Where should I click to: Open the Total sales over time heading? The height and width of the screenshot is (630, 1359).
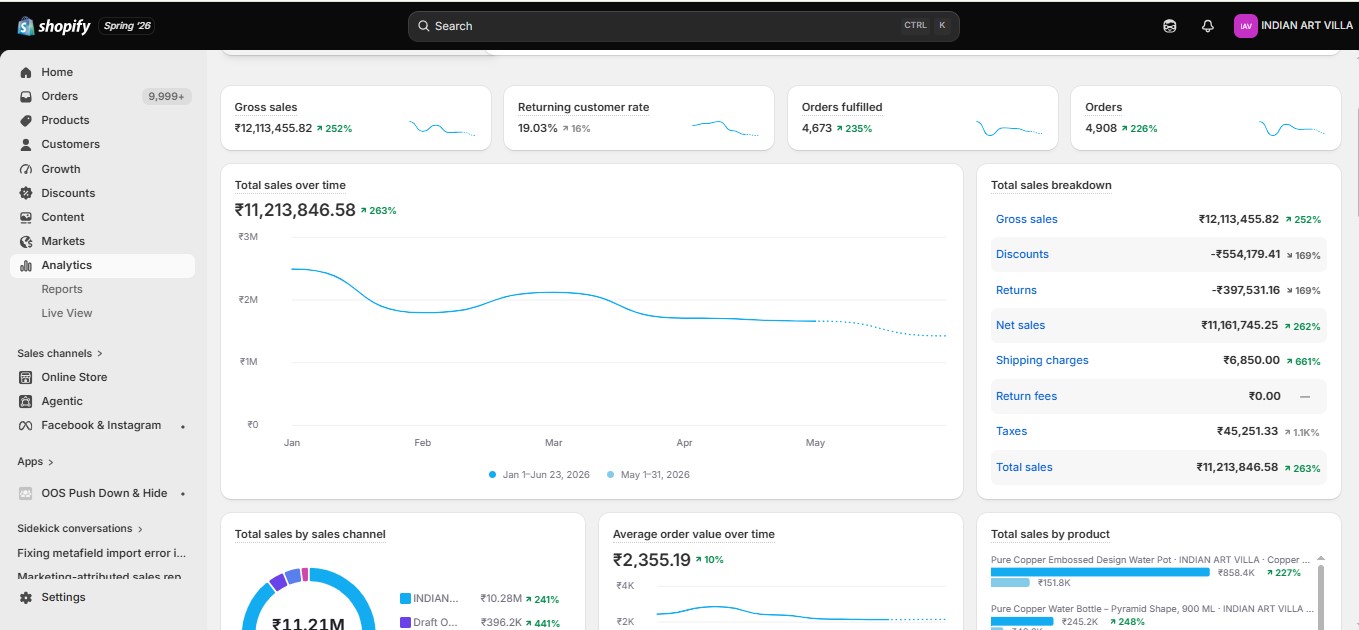click(290, 185)
